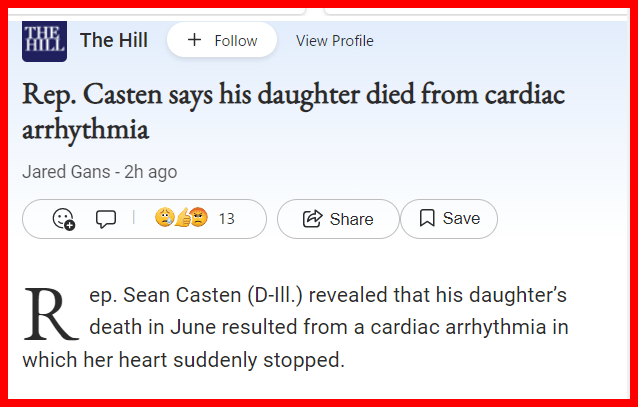View the 13 reactions count

pyautogui.click(x=226, y=219)
